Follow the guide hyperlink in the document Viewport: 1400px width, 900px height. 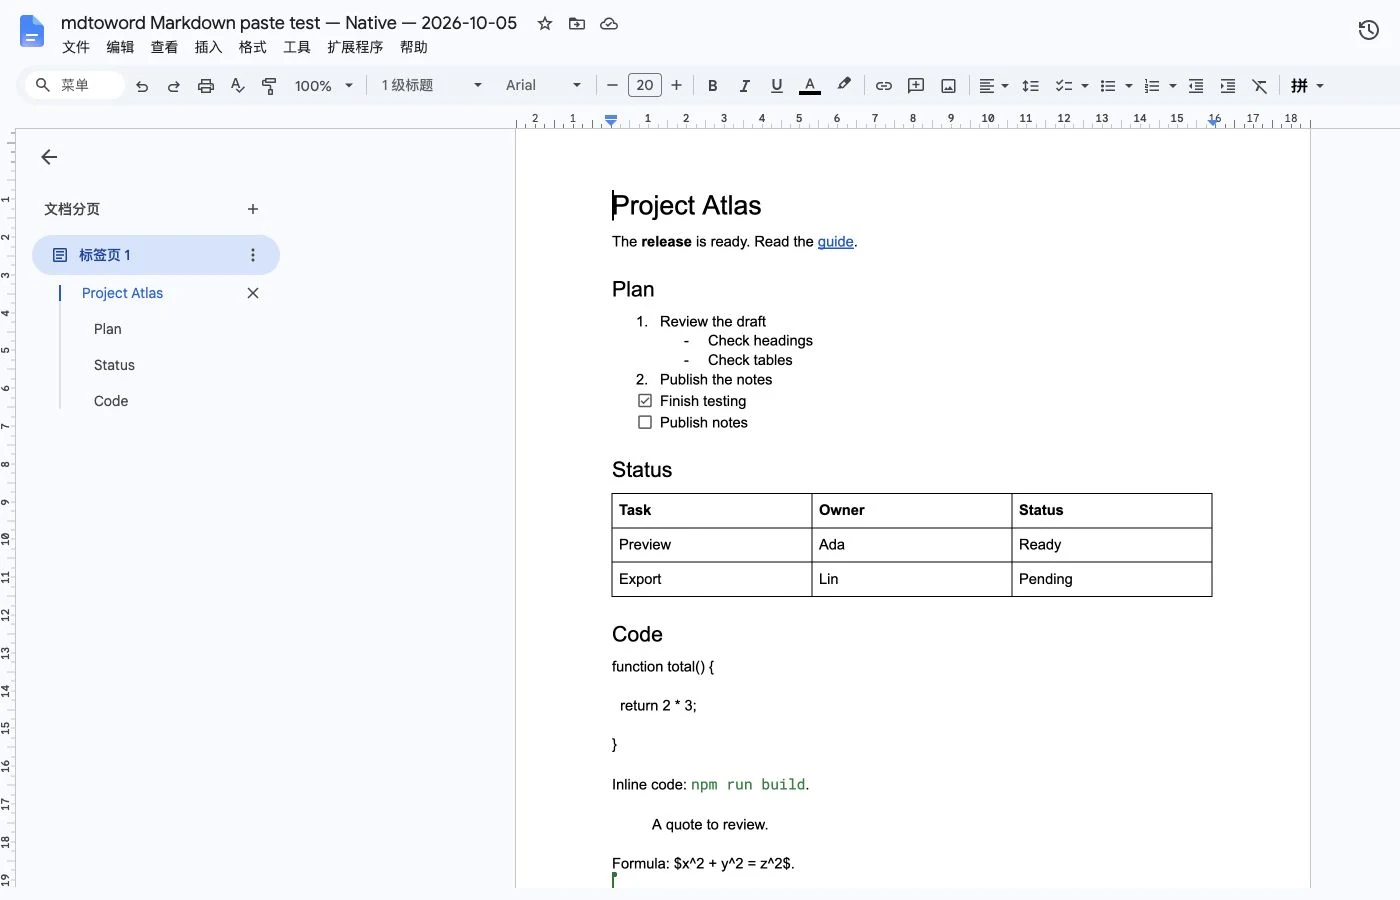pyautogui.click(x=836, y=241)
